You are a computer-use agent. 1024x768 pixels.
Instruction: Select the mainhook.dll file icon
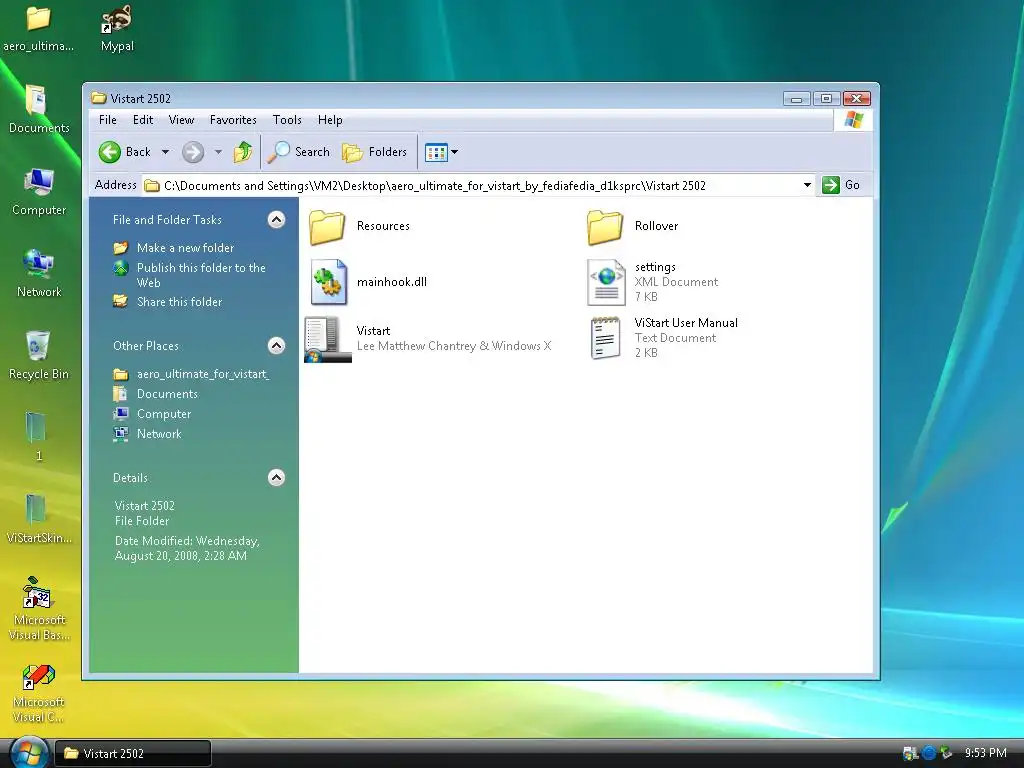(x=328, y=282)
